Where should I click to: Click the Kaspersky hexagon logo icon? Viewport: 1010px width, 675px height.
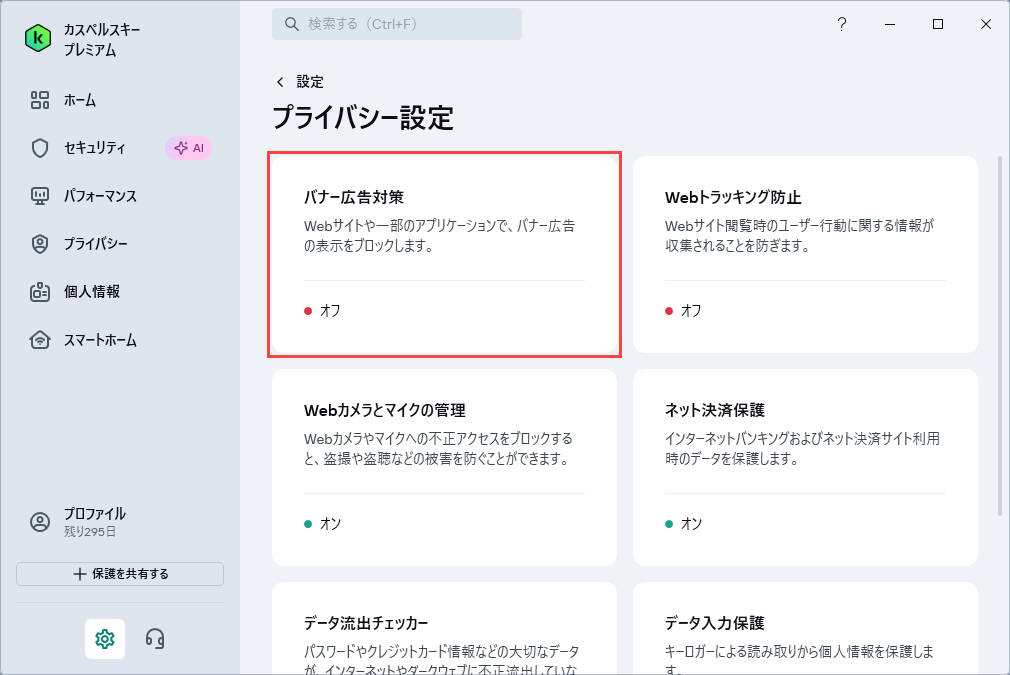[38, 39]
